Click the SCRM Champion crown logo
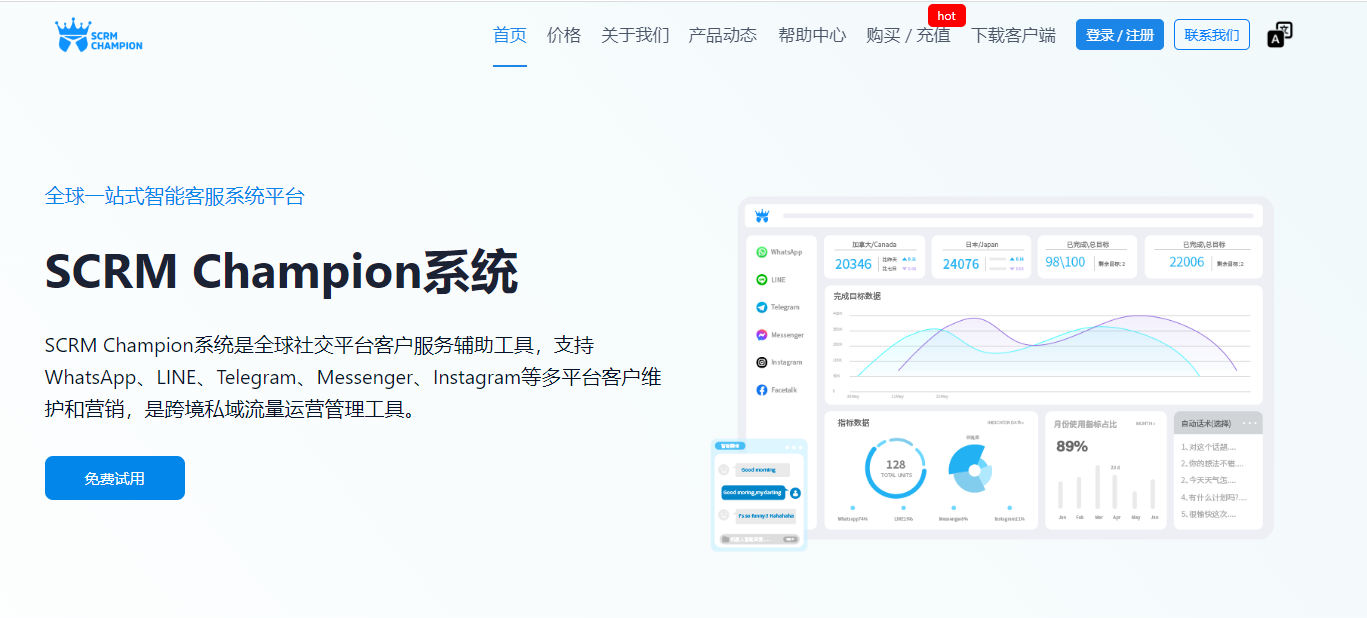This screenshot has width=1367, height=618. (98, 36)
